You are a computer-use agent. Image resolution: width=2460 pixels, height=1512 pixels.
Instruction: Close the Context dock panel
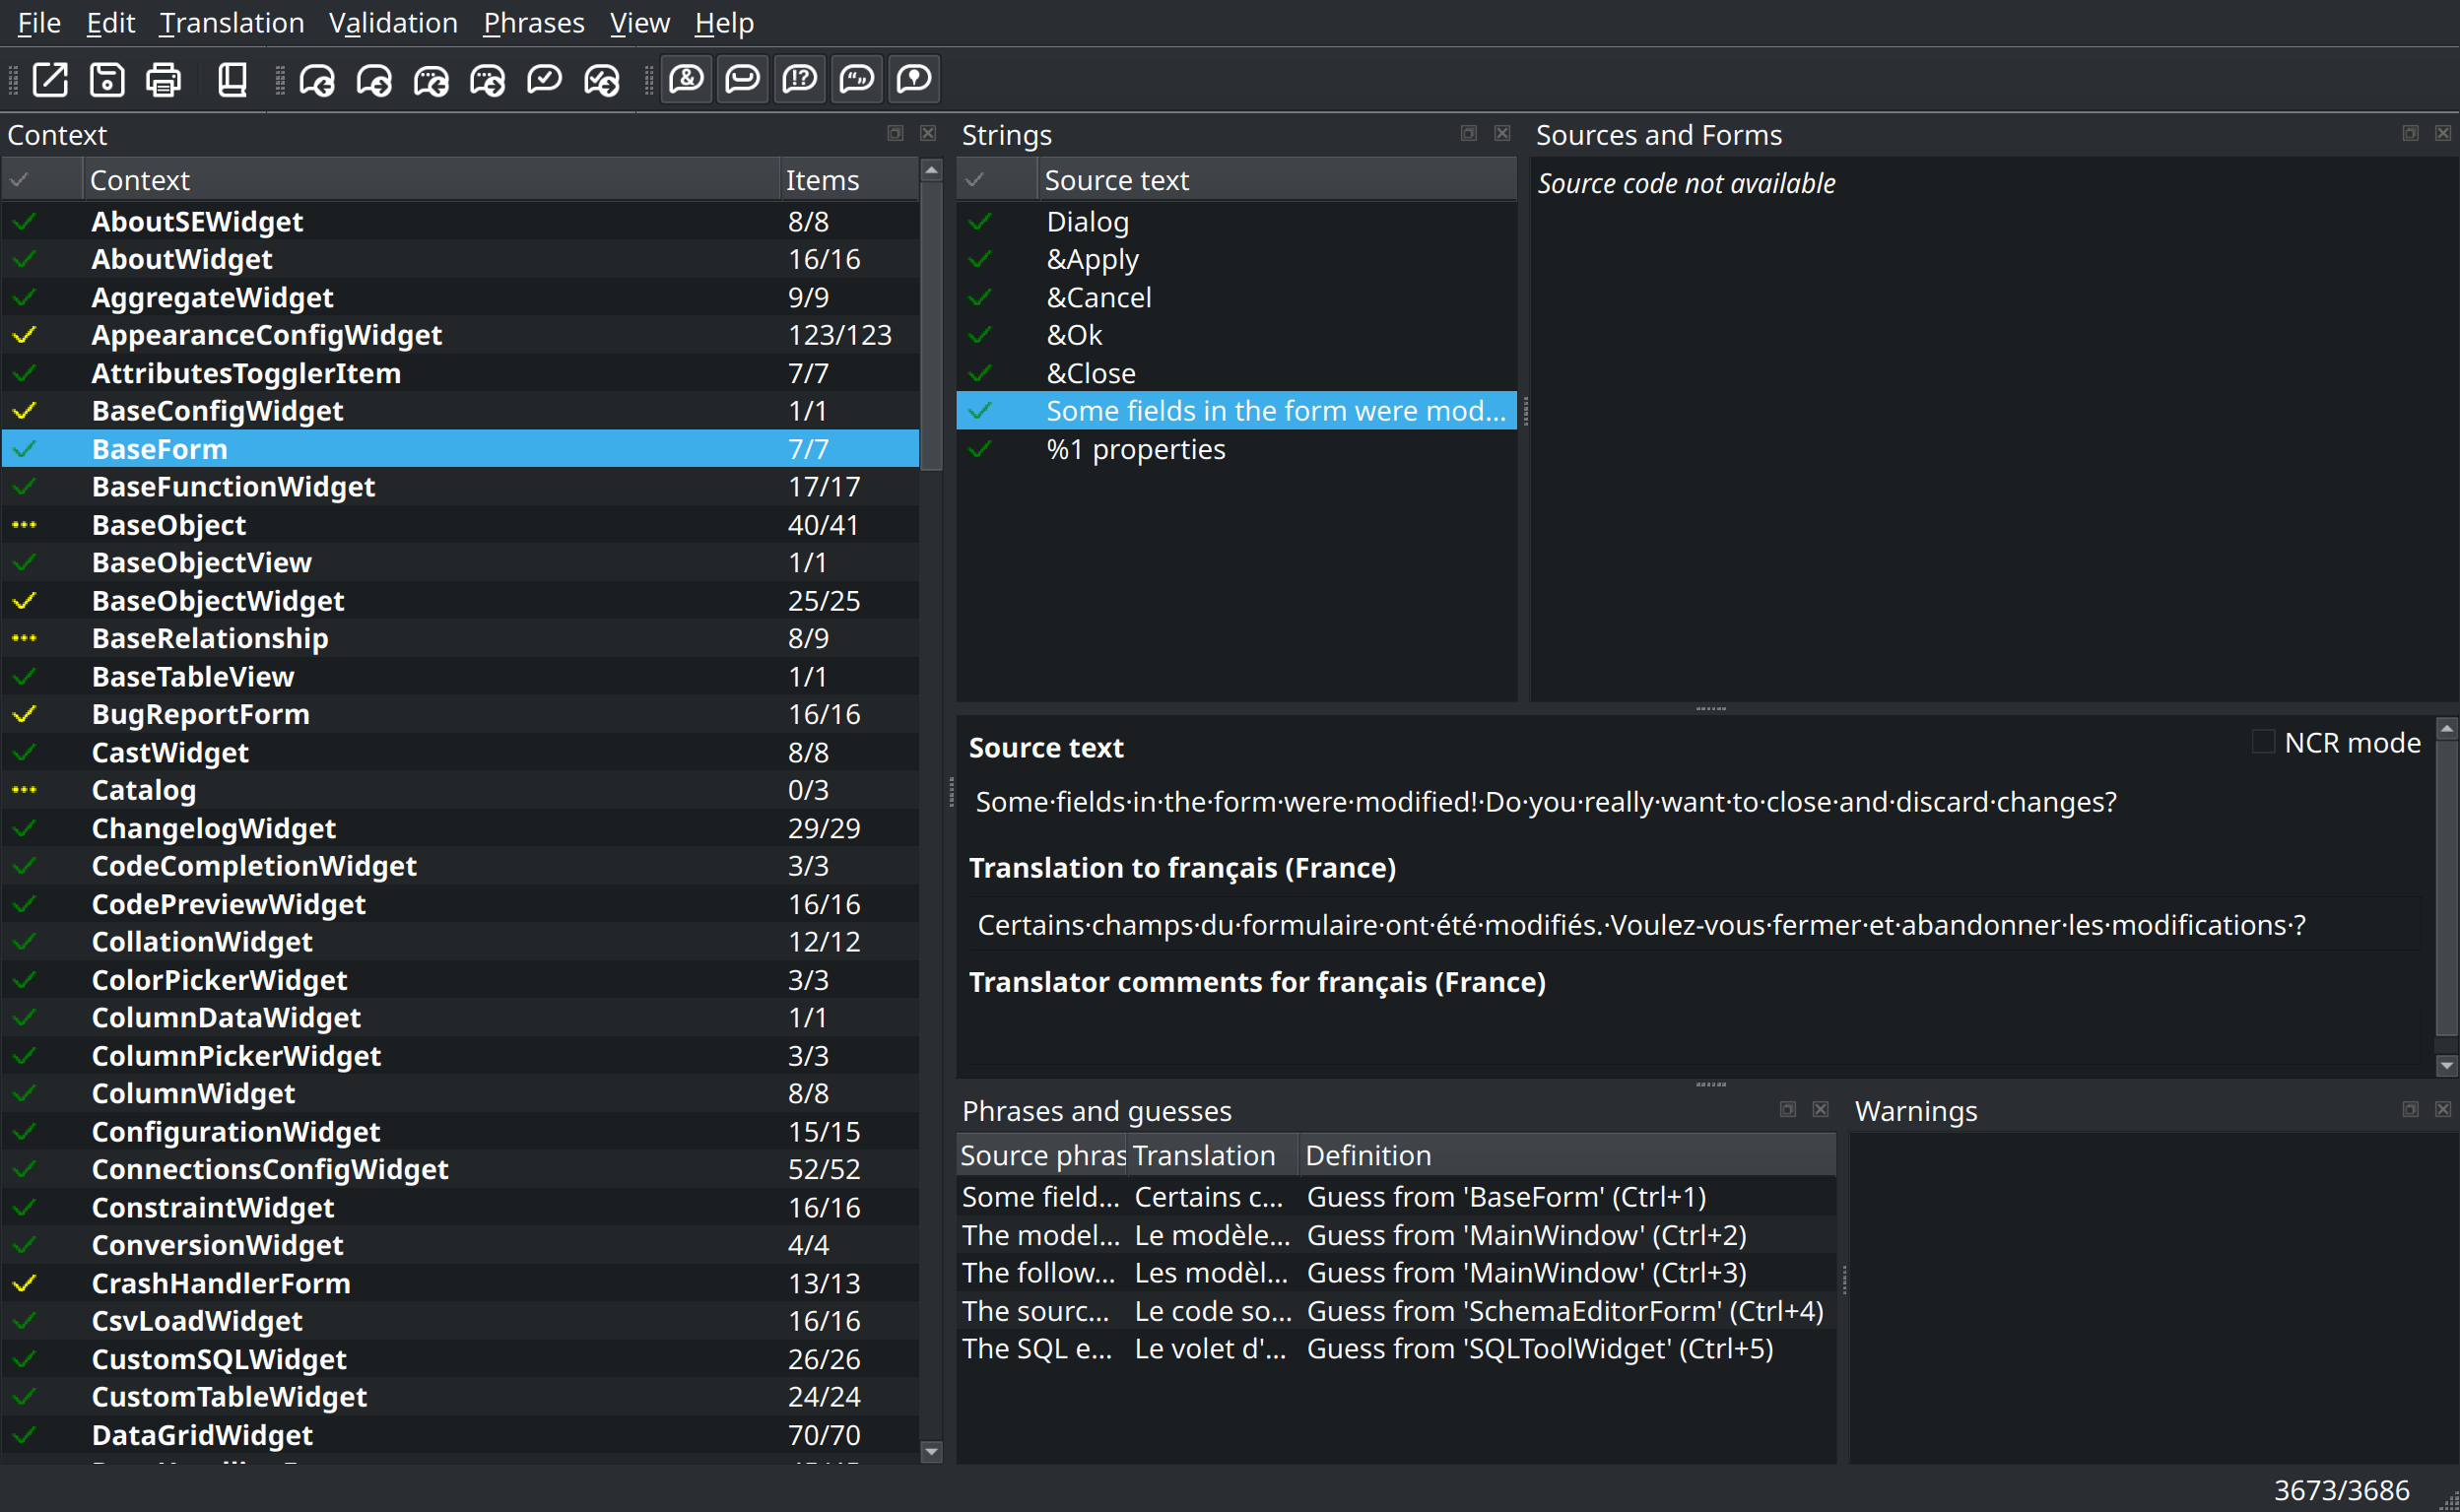tap(928, 133)
